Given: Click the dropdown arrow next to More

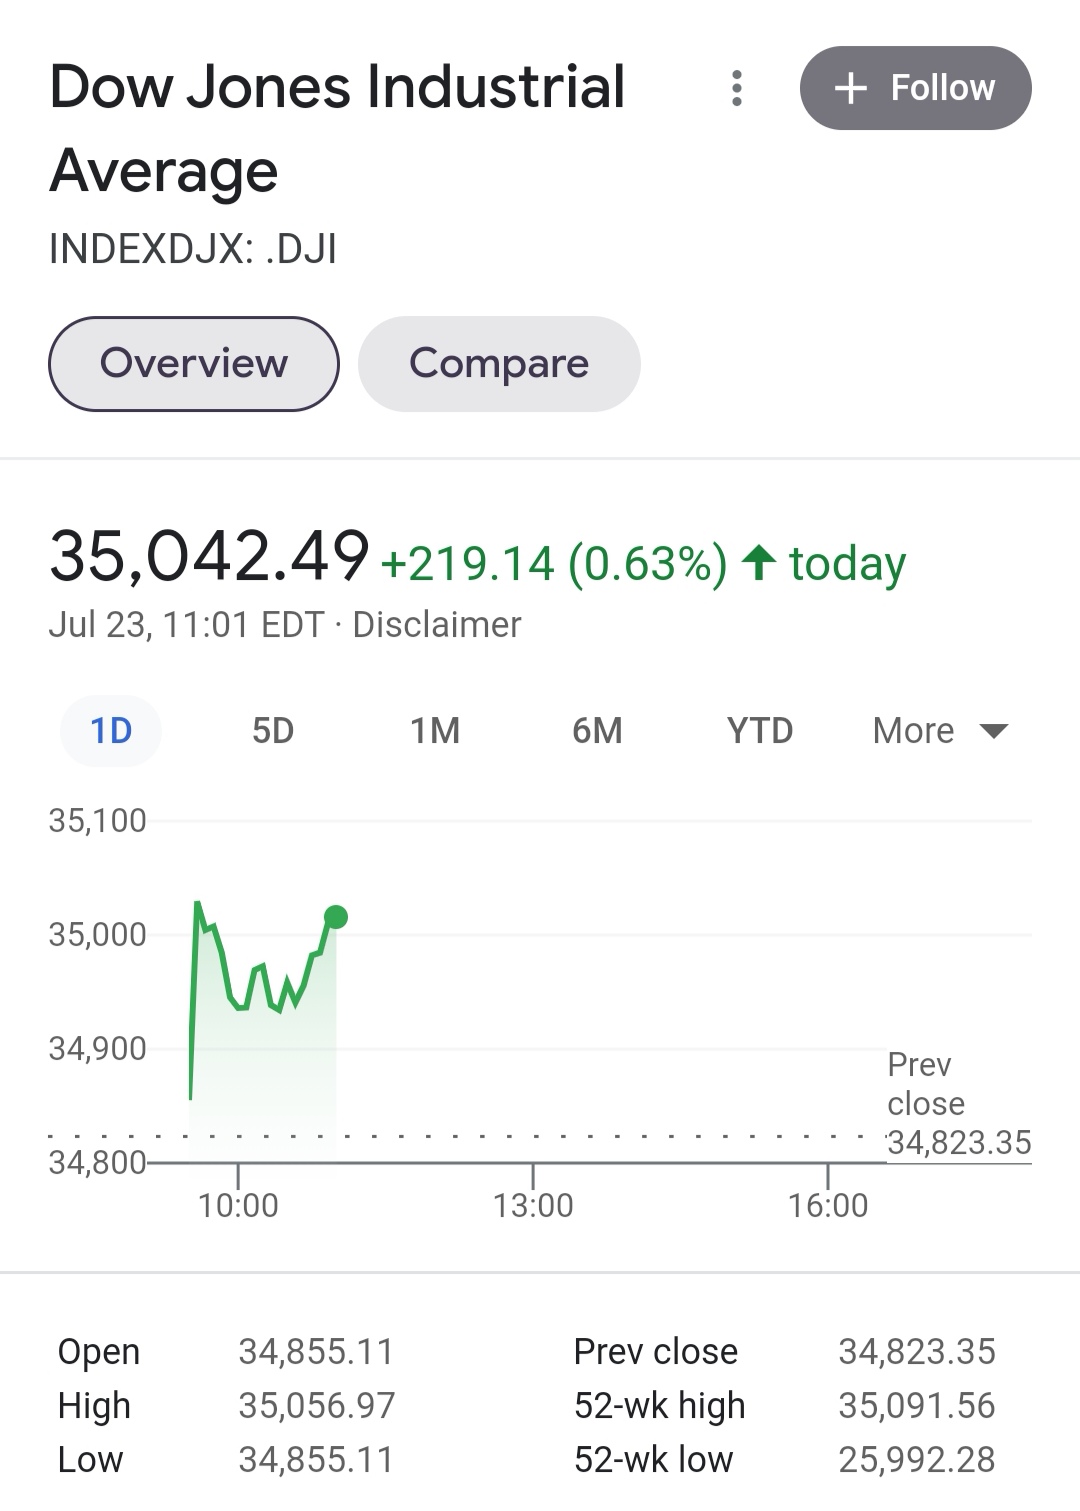Looking at the screenshot, I should tap(993, 731).
